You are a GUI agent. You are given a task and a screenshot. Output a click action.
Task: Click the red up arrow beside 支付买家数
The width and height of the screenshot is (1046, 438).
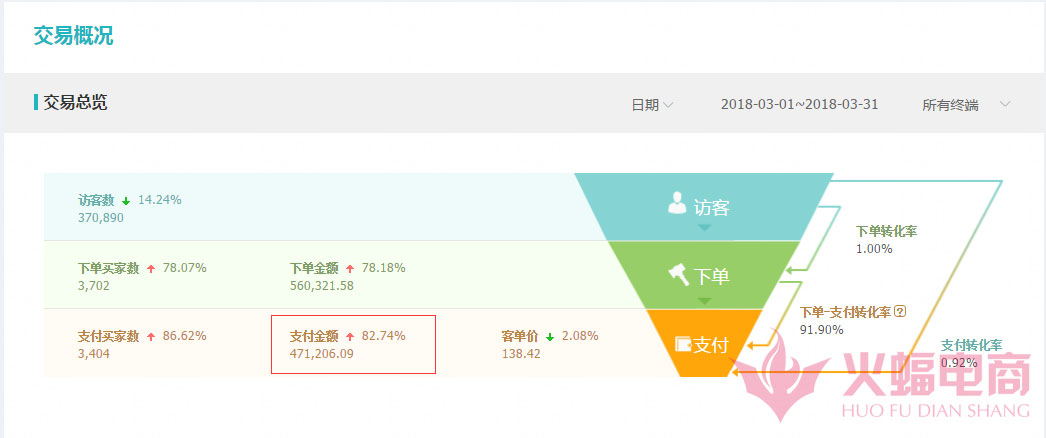(x=151, y=336)
